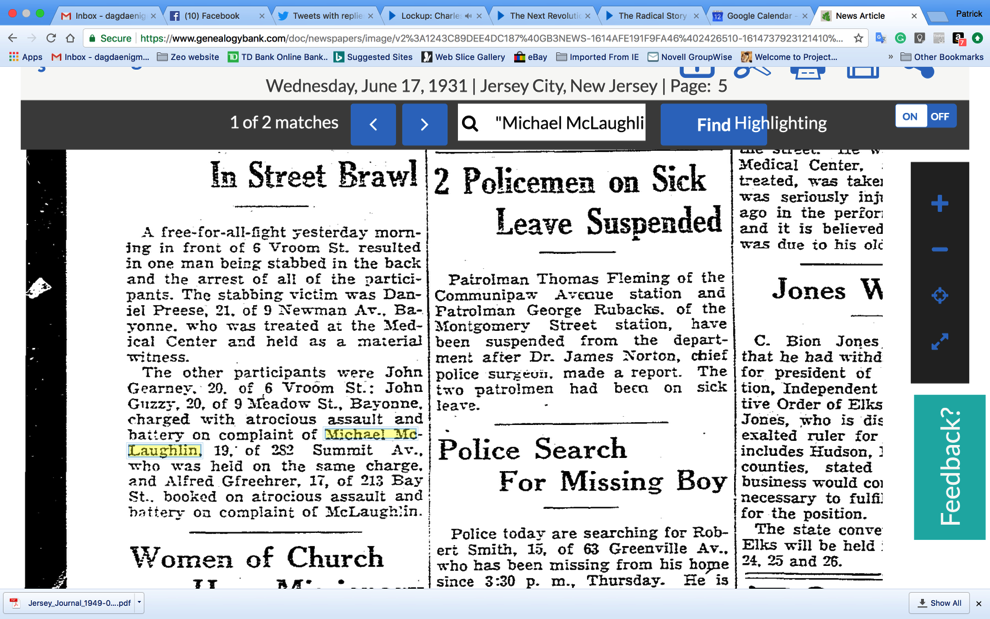The height and width of the screenshot is (619, 990).
Task: Go to the previous search match
Action: point(373,124)
